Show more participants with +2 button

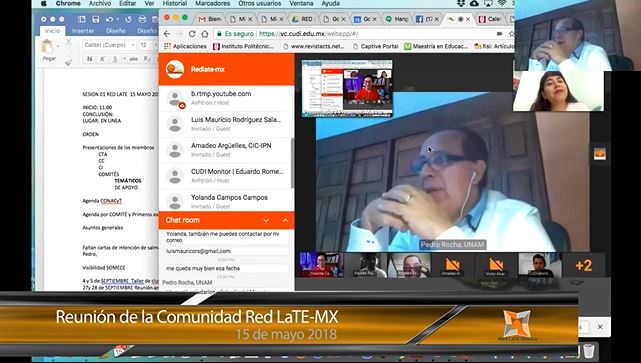(x=583, y=265)
